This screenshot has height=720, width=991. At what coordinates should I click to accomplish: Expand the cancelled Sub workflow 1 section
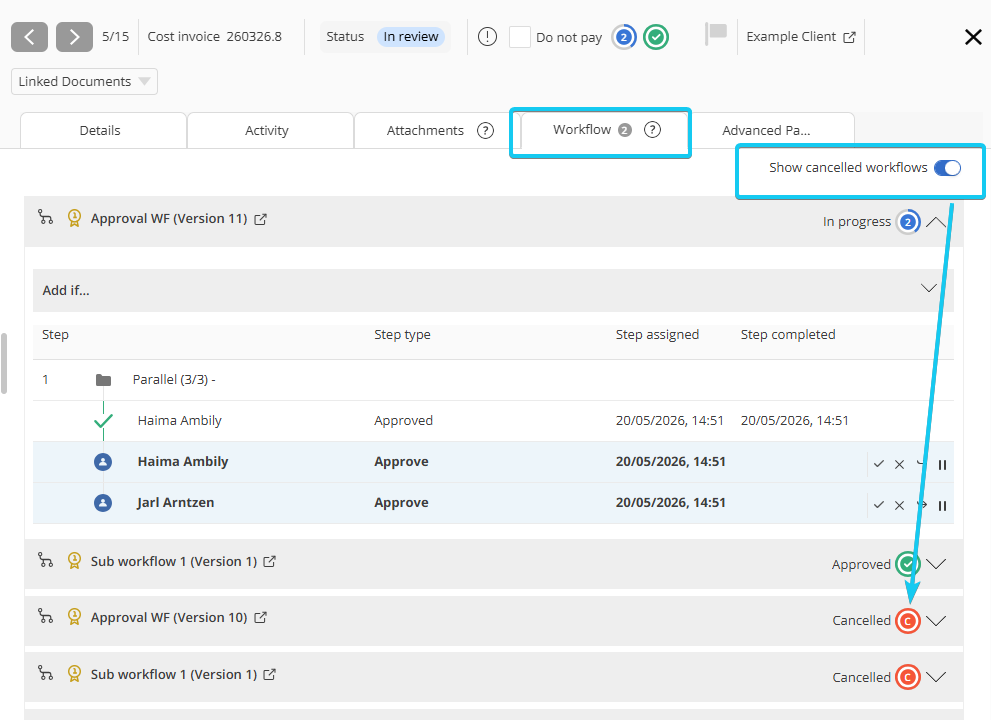[936, 676]
